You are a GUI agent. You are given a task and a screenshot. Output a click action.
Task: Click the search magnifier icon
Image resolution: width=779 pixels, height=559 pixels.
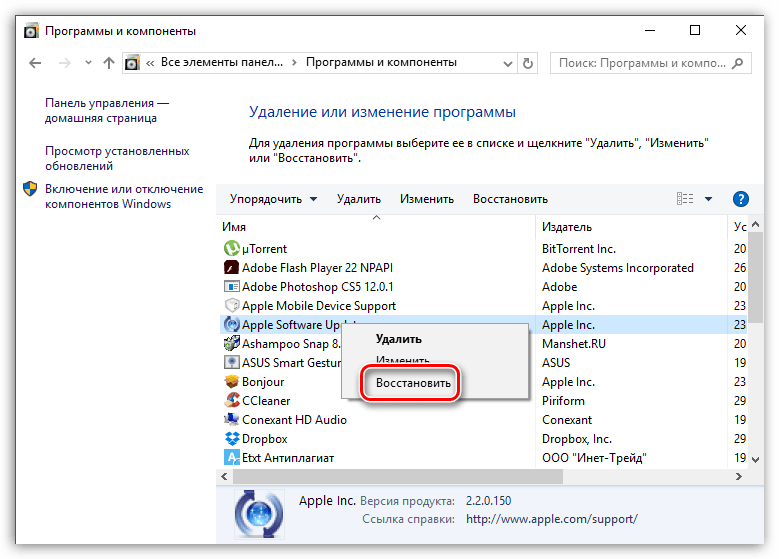tap(738, 63)
